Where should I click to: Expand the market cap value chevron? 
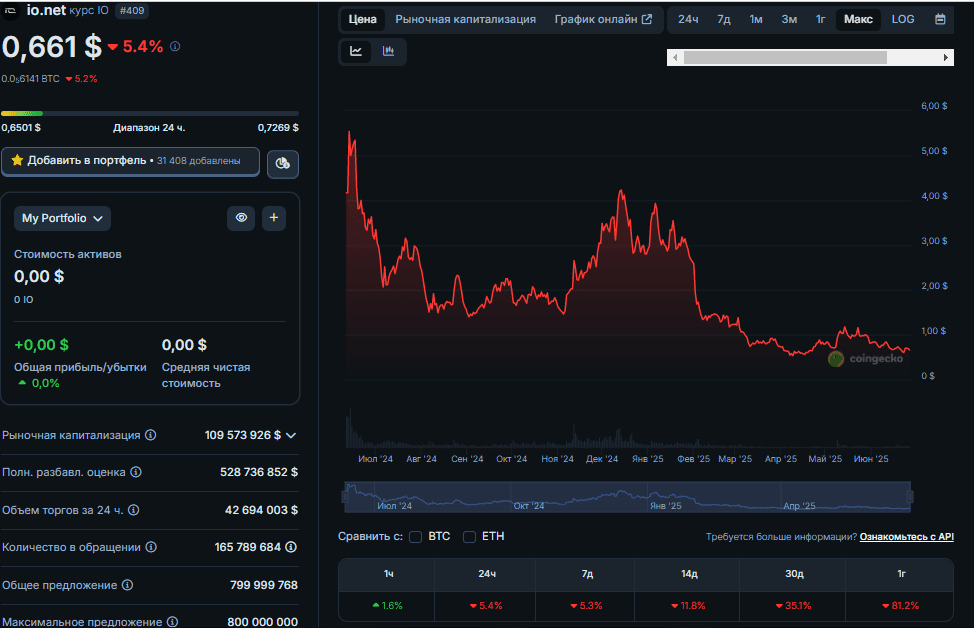291,435
